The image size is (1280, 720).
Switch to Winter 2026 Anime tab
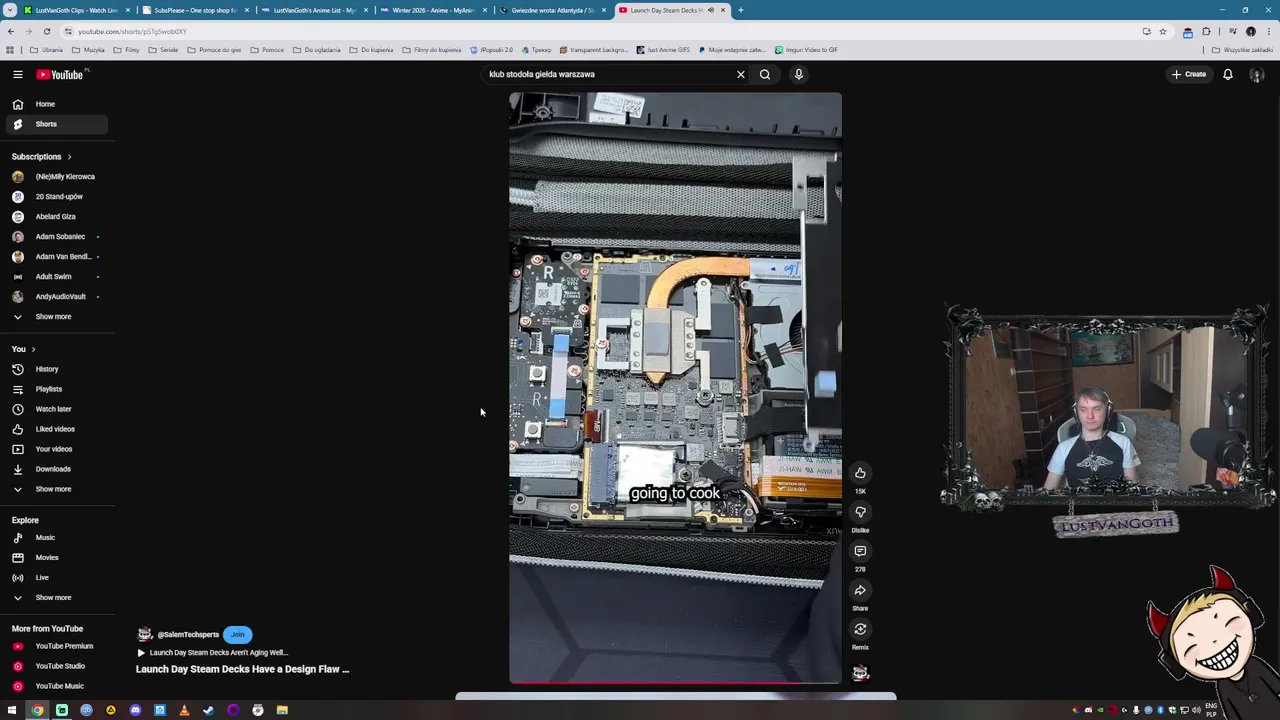(x=433, y=10)
